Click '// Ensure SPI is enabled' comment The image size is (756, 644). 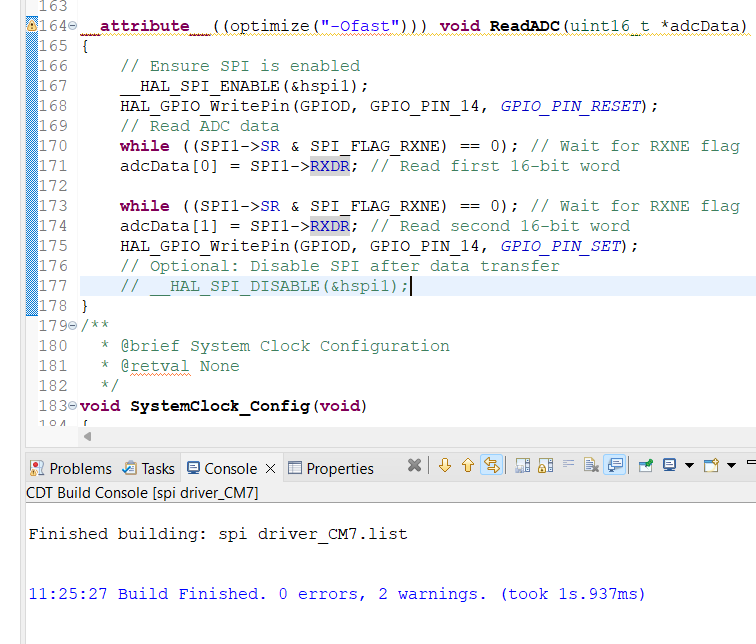pos(240,66)
